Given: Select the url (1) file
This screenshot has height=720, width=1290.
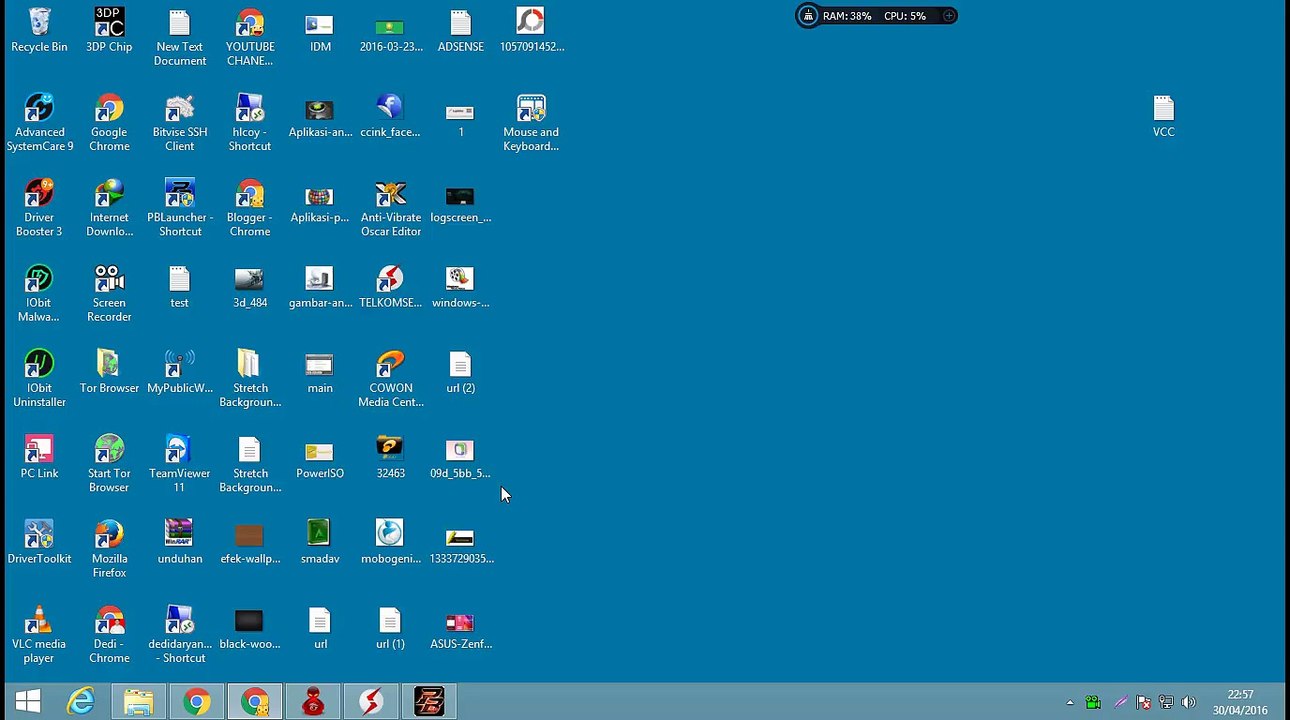Looking at the screenshot, I should pyautogui.click(x=391, y=628).
